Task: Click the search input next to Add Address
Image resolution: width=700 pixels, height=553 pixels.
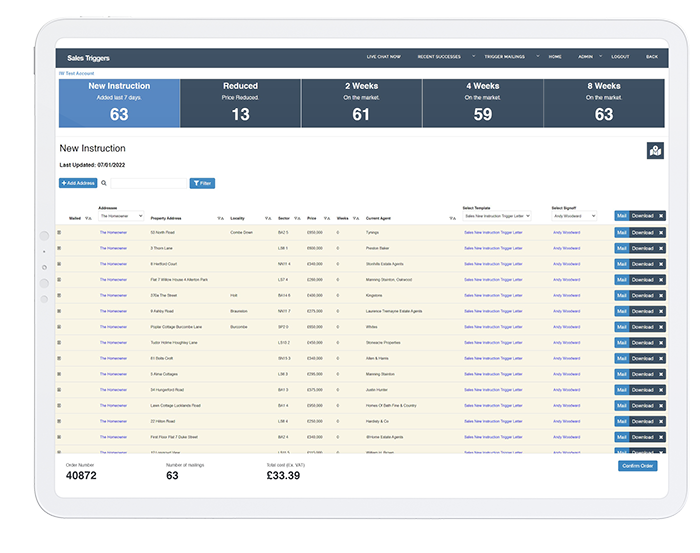Action: click(147, 183)
